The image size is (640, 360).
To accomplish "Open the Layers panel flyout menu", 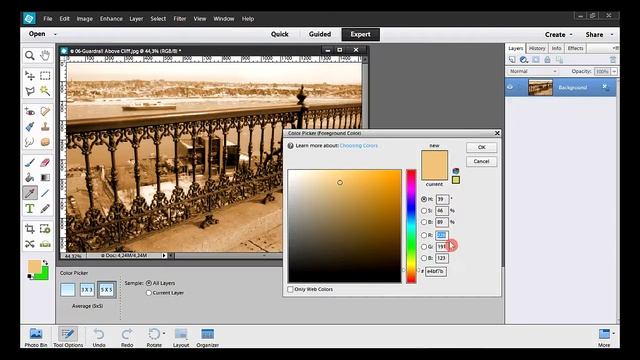I will pyautogui.click(x=615, y=48).
